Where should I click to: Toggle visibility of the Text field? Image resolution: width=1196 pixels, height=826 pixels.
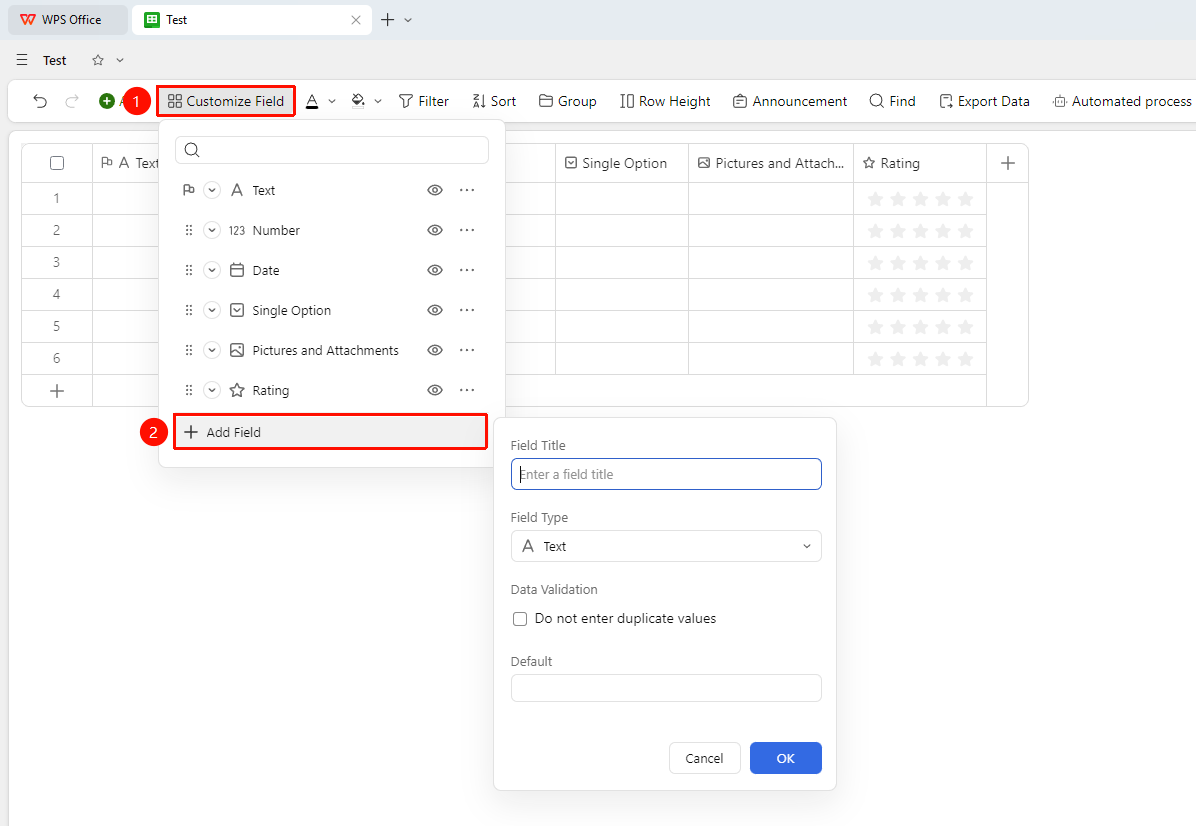(x=435, y=191)
